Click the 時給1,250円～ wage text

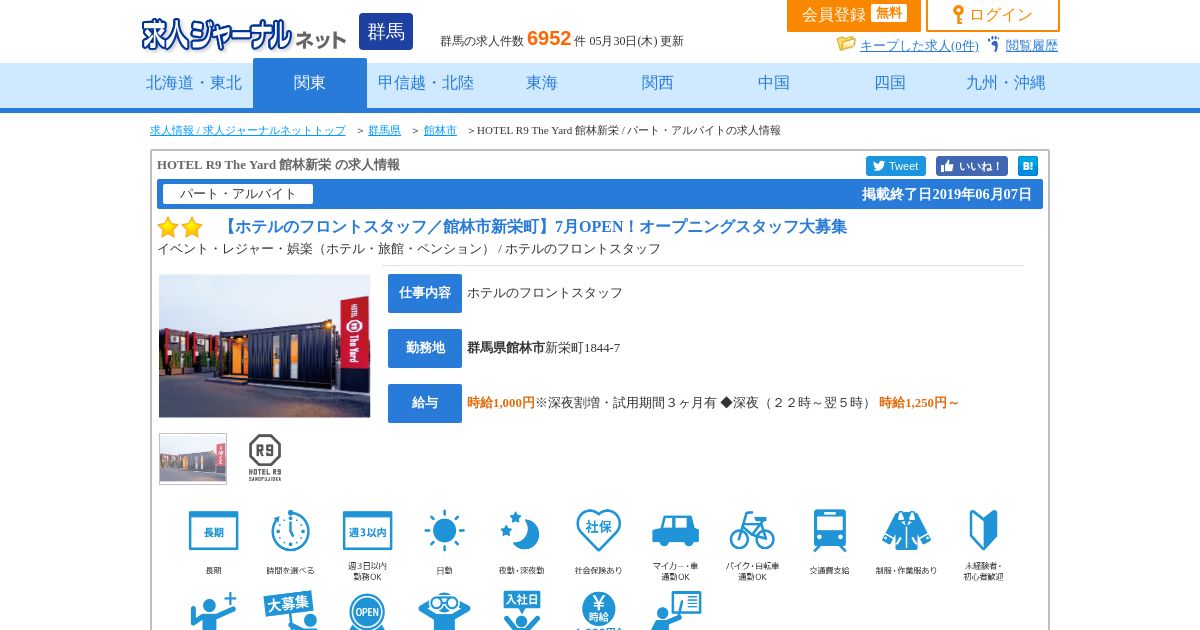[919, 403]
